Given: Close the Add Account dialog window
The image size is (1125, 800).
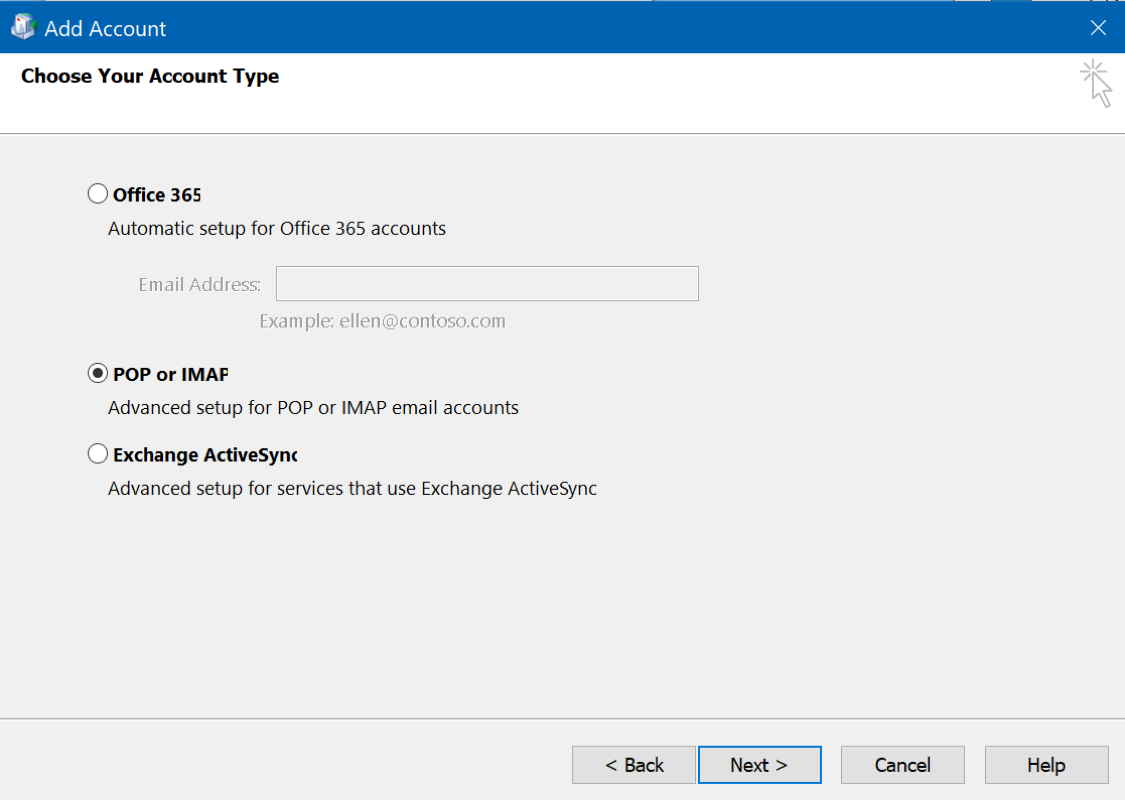Looking at the screenshot, I should [1098, 28].
